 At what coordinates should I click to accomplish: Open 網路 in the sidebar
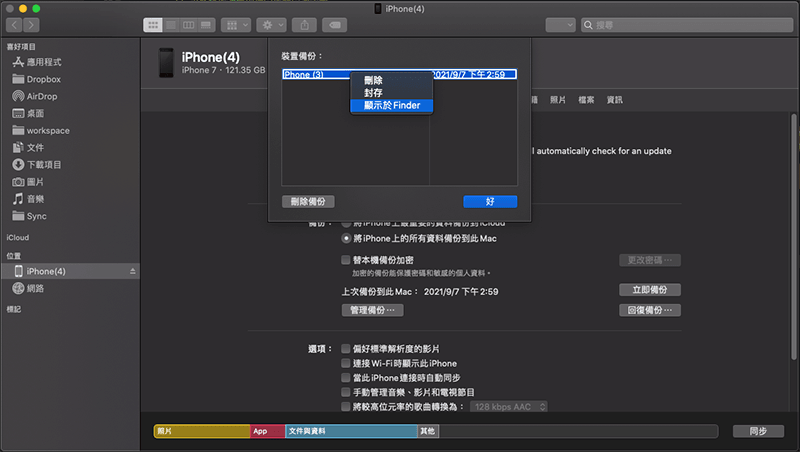(x=28, y=288)
